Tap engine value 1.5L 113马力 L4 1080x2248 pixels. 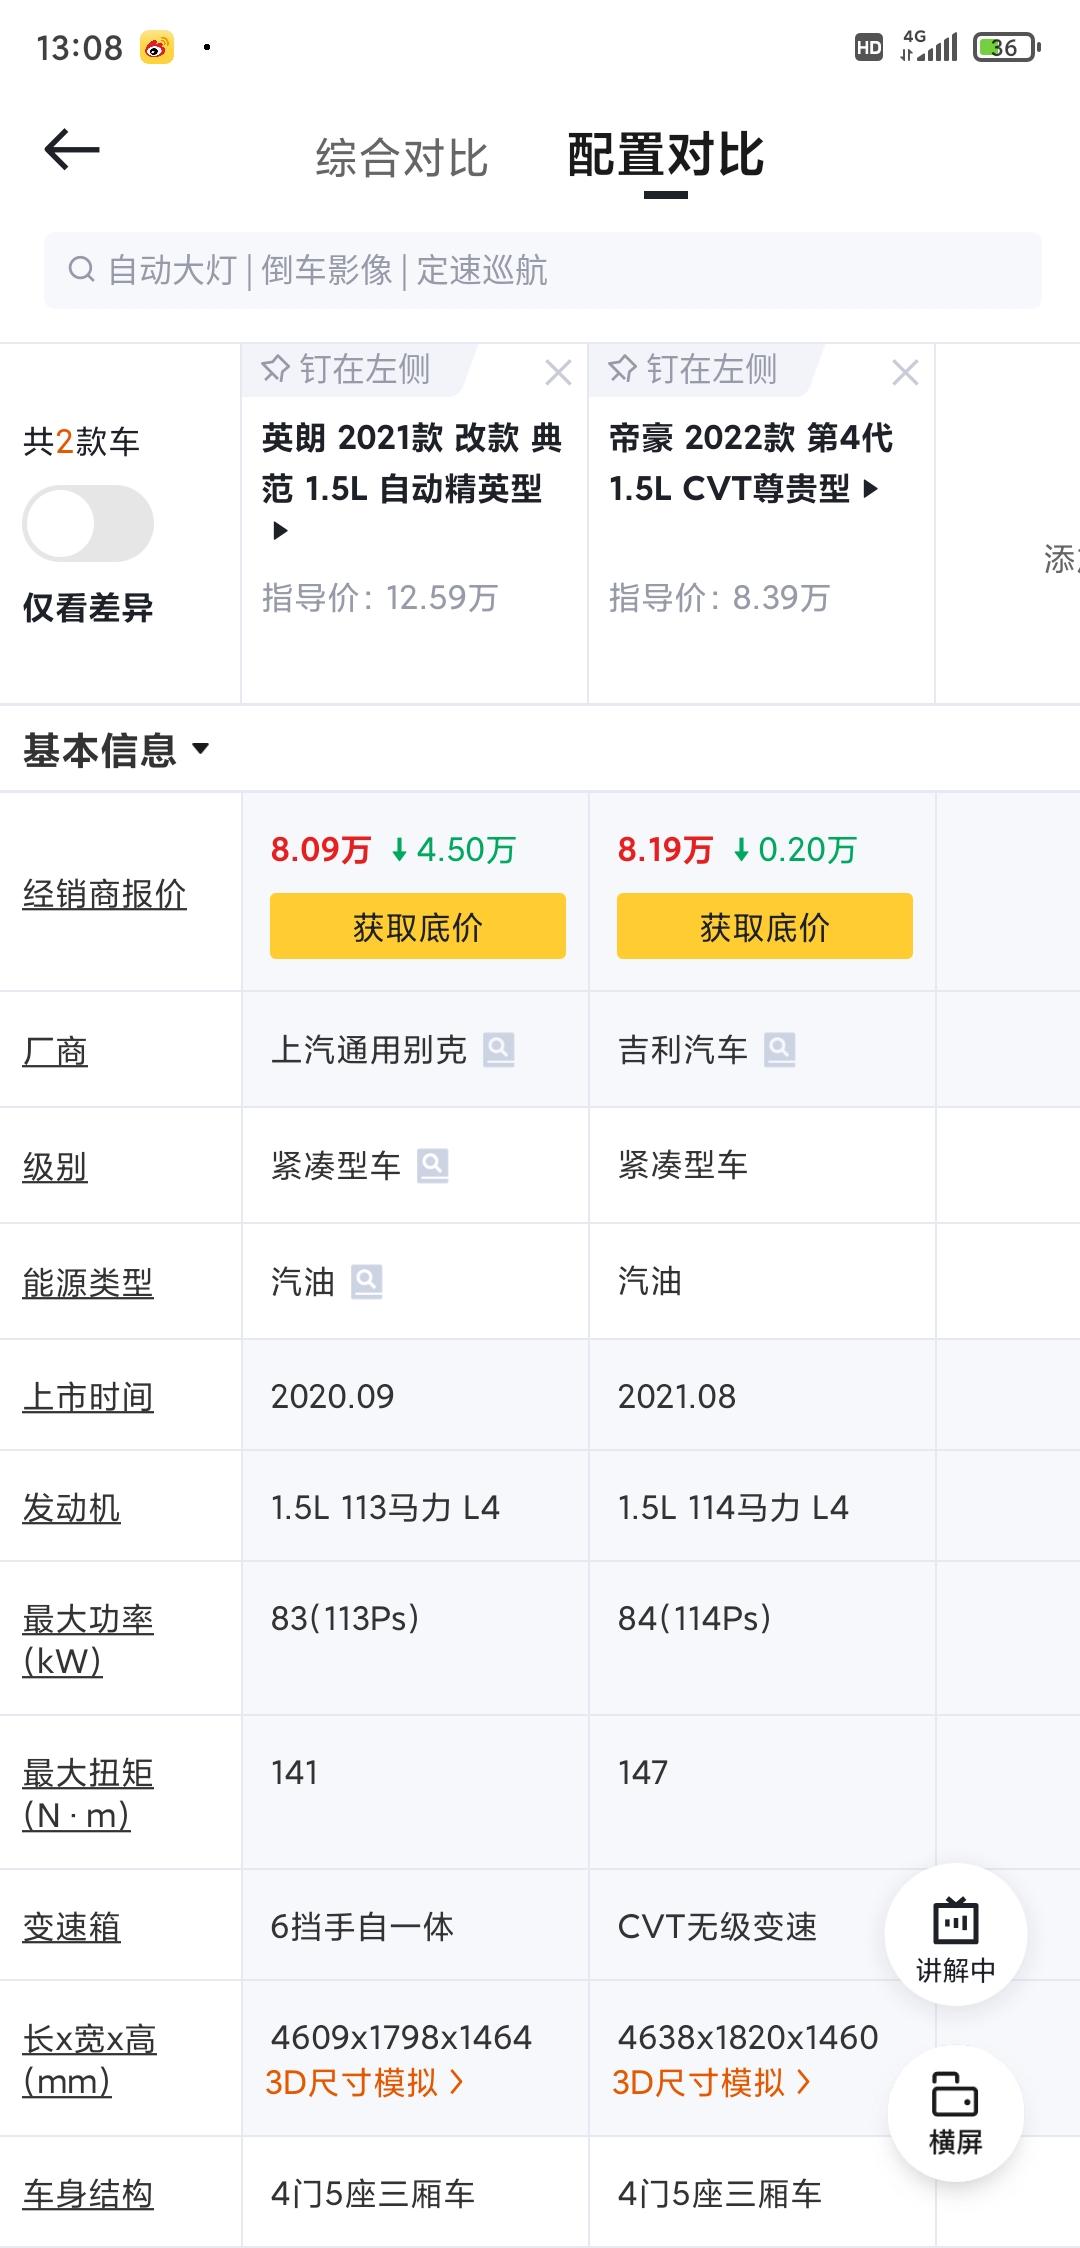(385, 1507)
